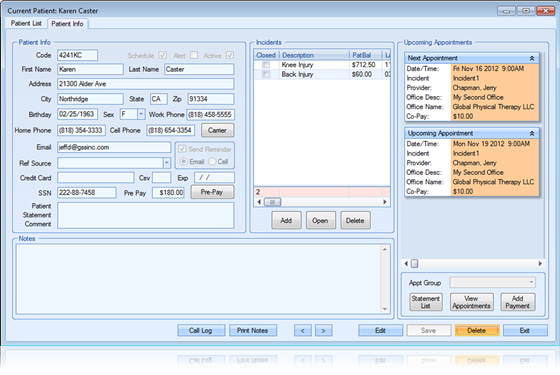
Task: Click the Work Phone field
Action: [x=210, y=115]
